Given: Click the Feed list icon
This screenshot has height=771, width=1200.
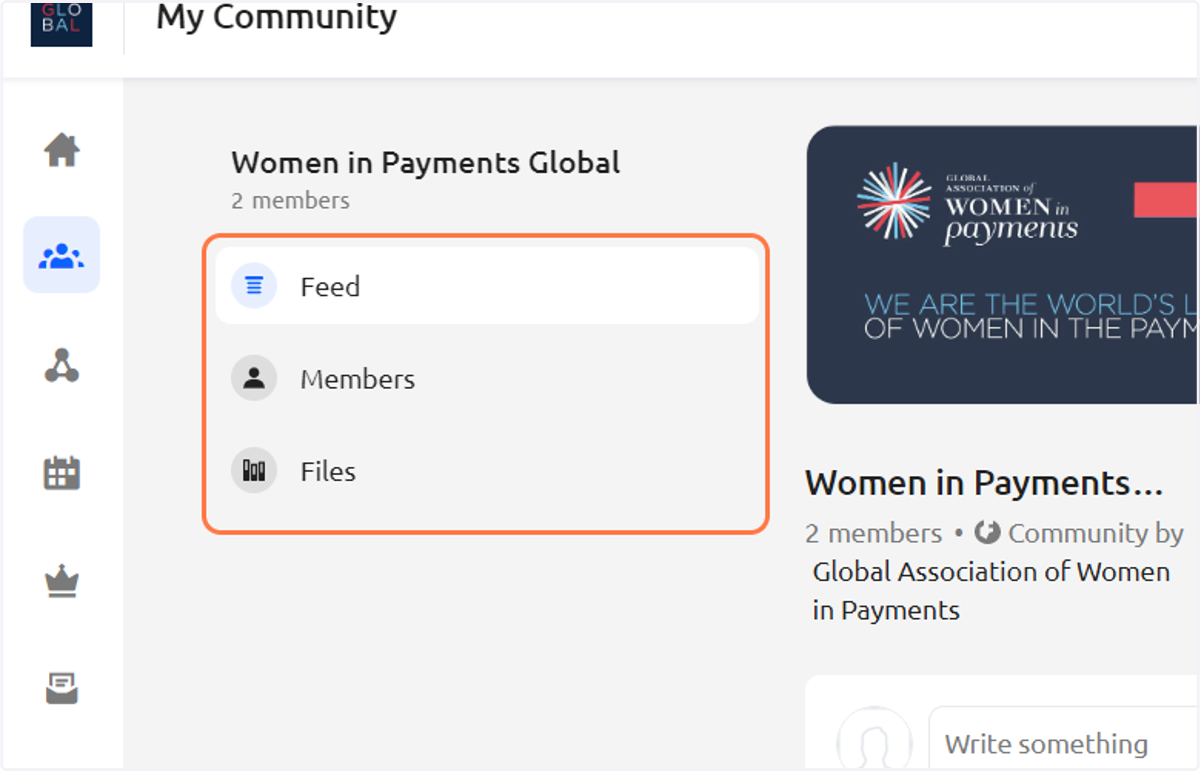Looking at the screenshot, I should 254,286.
